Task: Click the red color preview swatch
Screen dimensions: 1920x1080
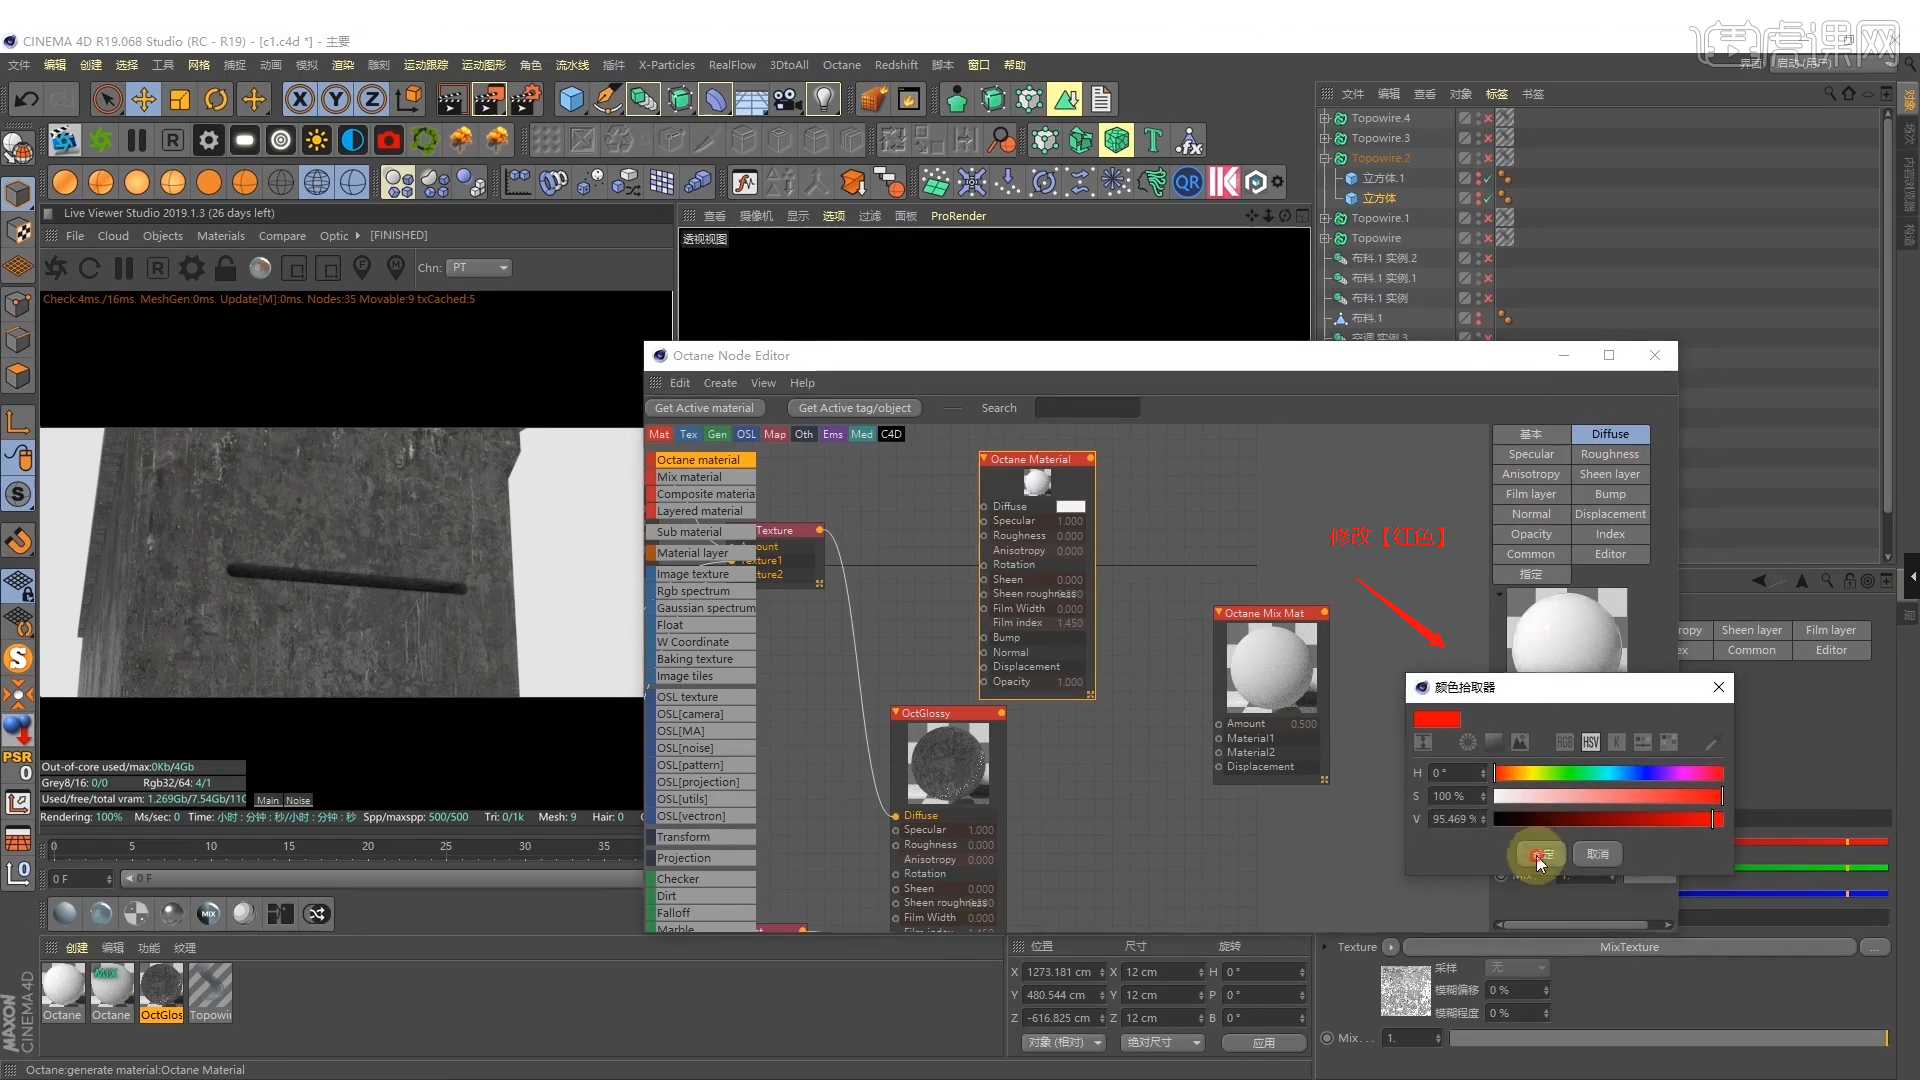Action: tap(1437, 719)
